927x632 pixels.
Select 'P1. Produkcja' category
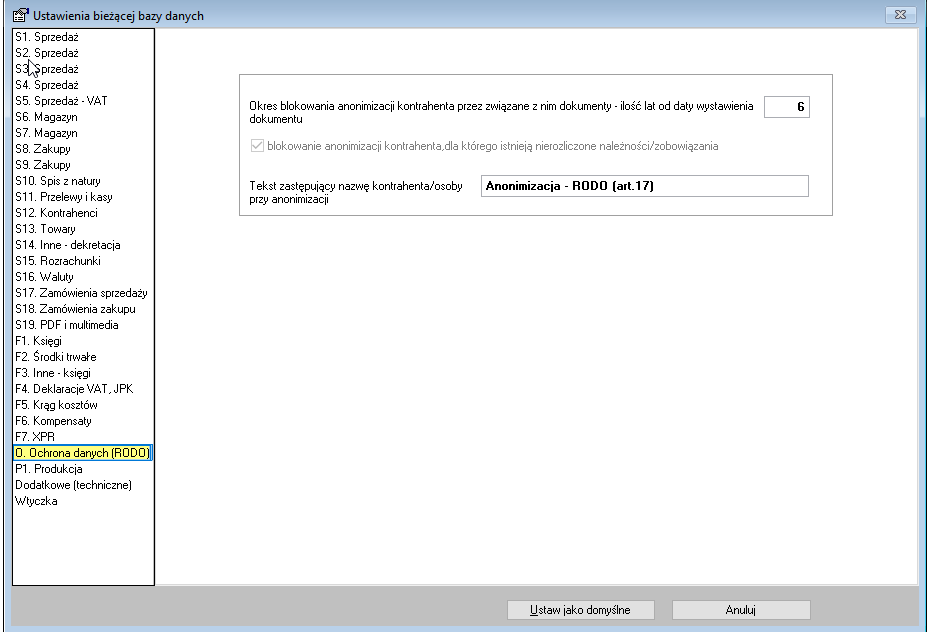[x=48, y=469]
